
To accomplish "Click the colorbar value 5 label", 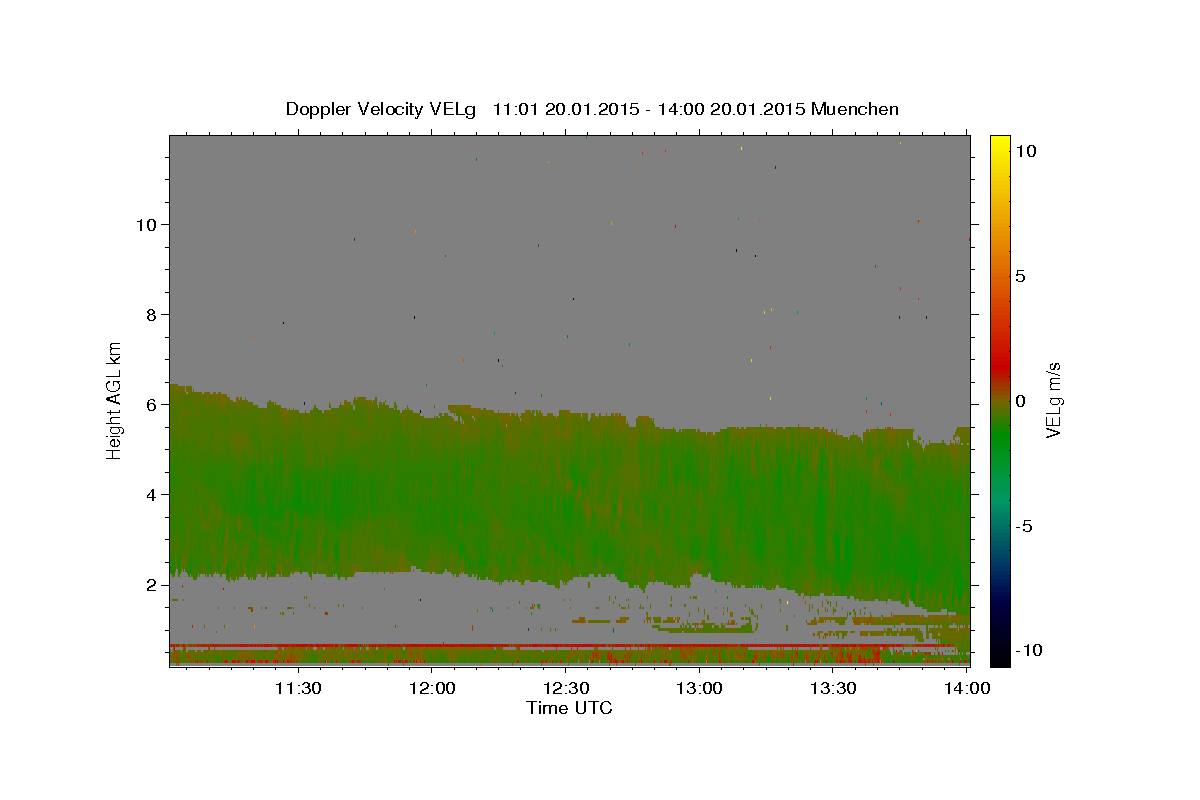I will 1020,276.
